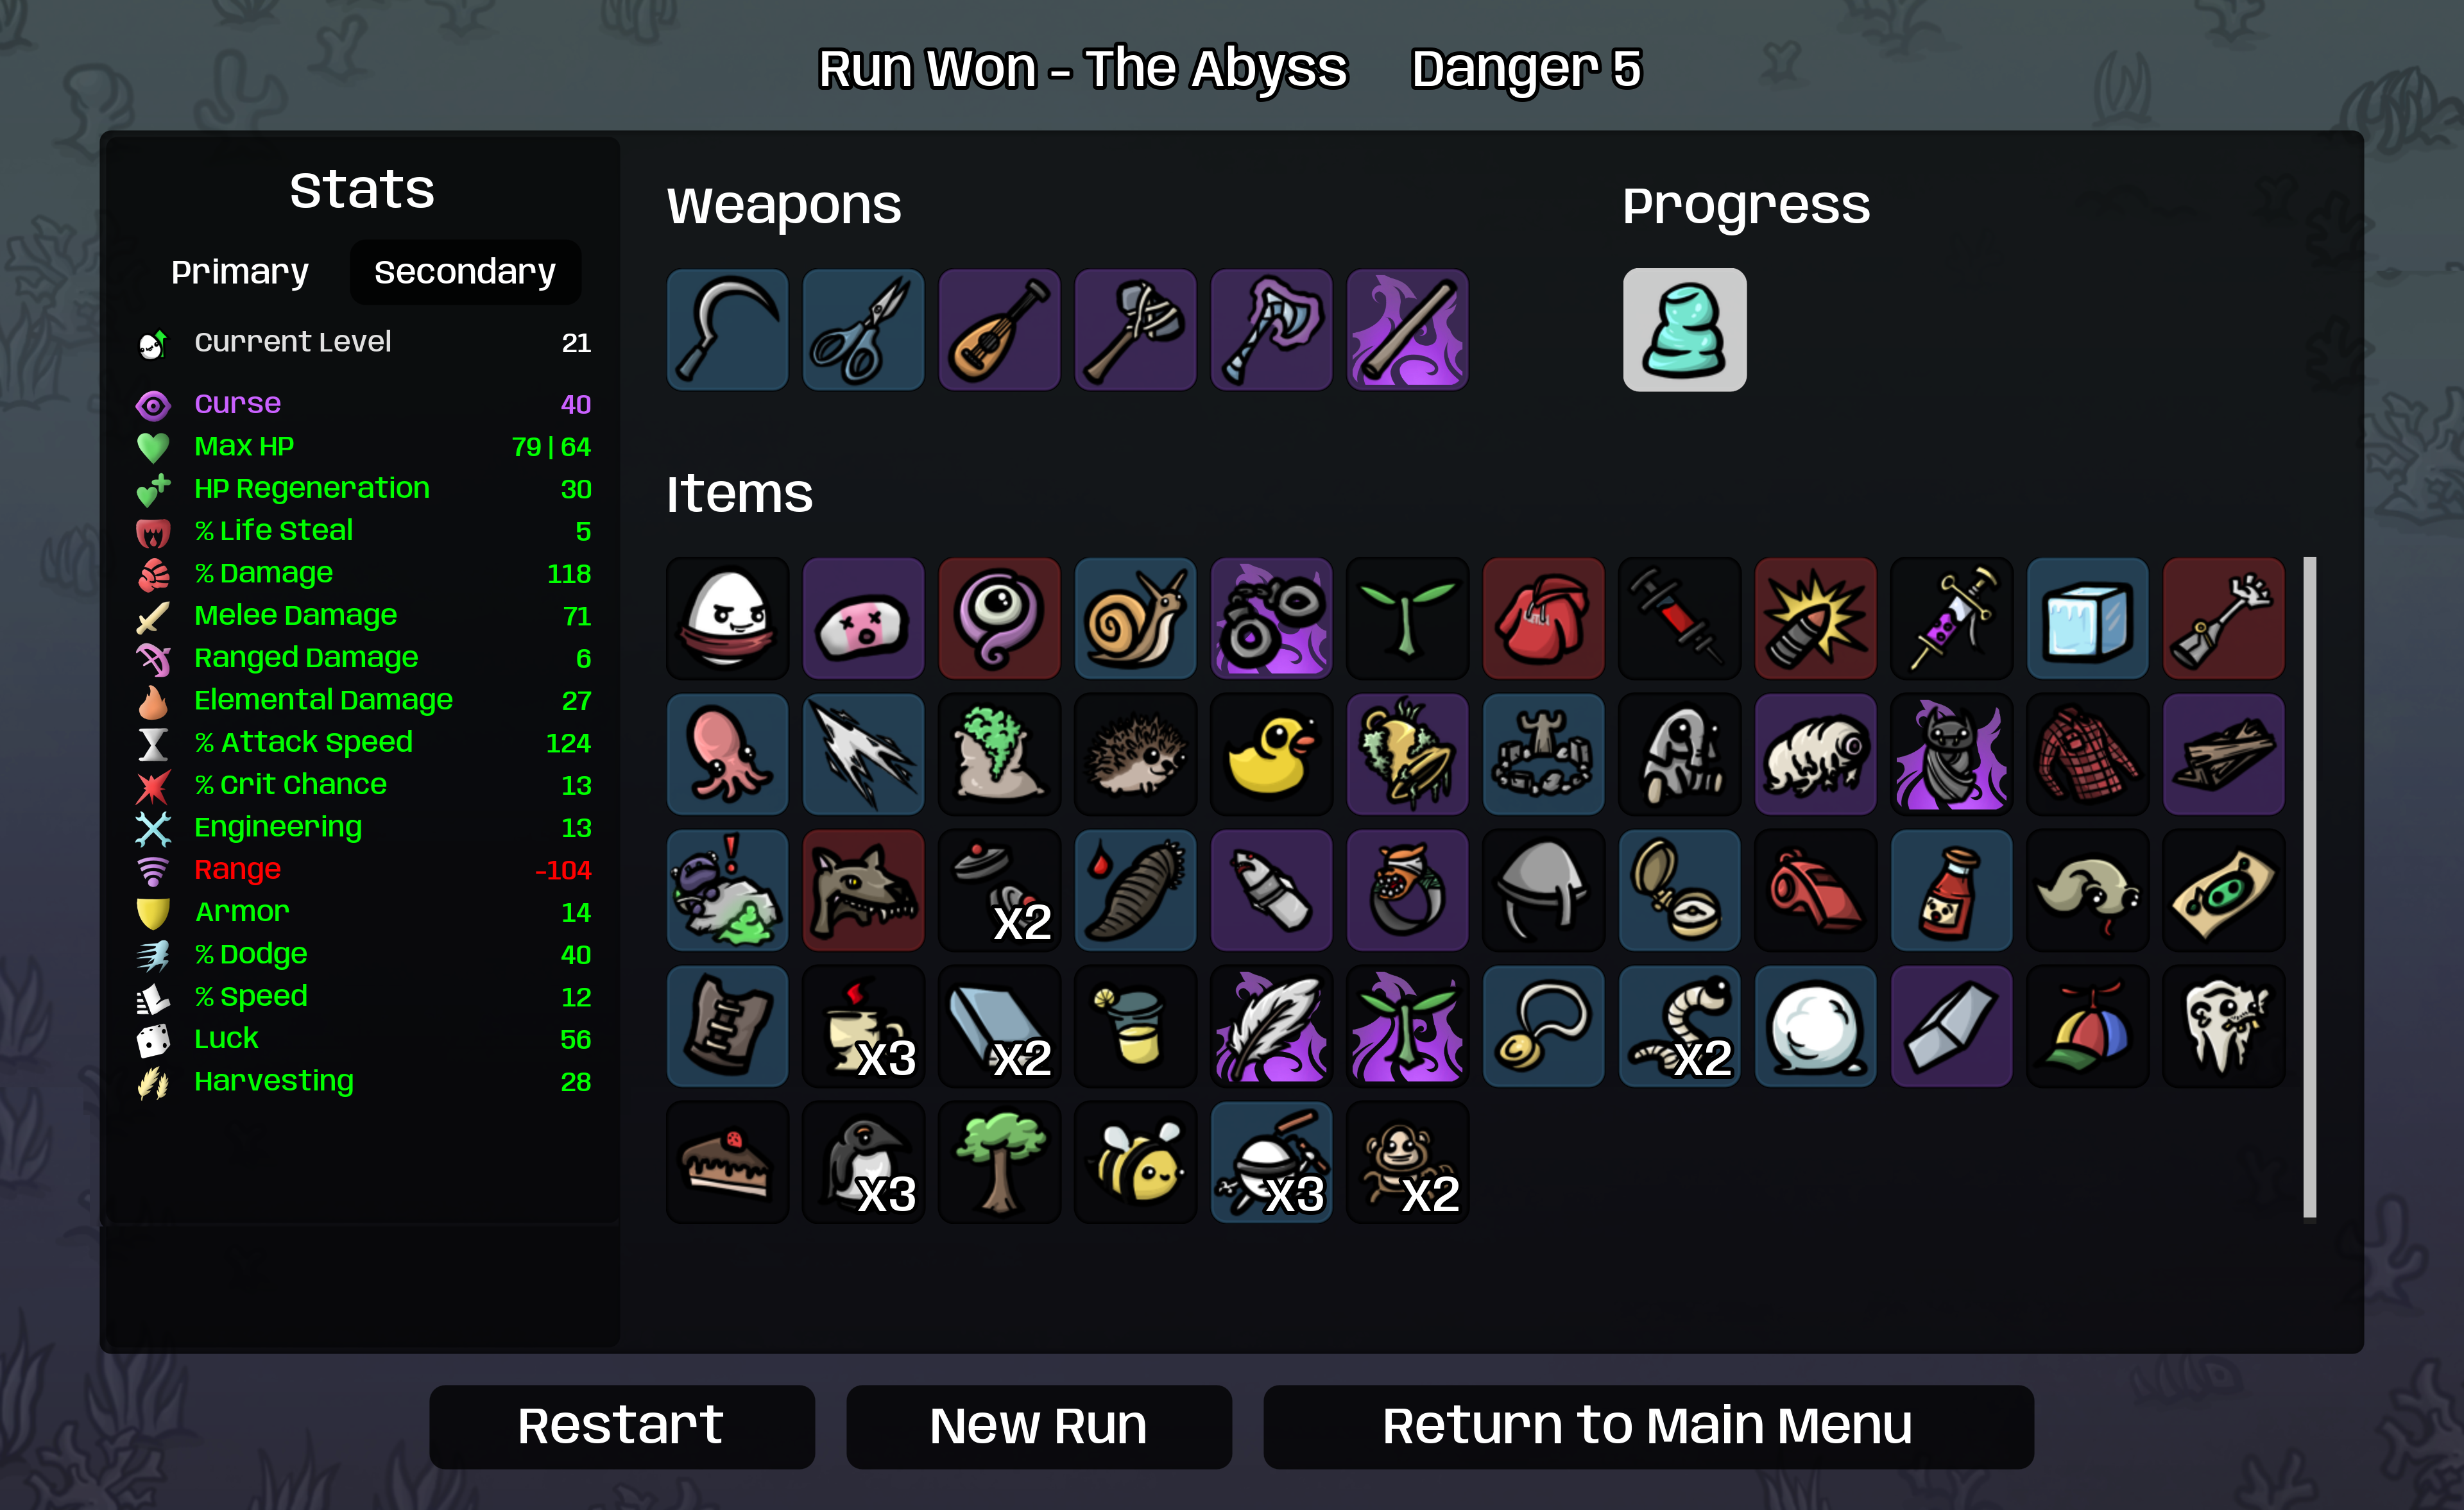Click the ice cube item icon
This screenshot has width=2464, height=1510.
[2087, 618]
